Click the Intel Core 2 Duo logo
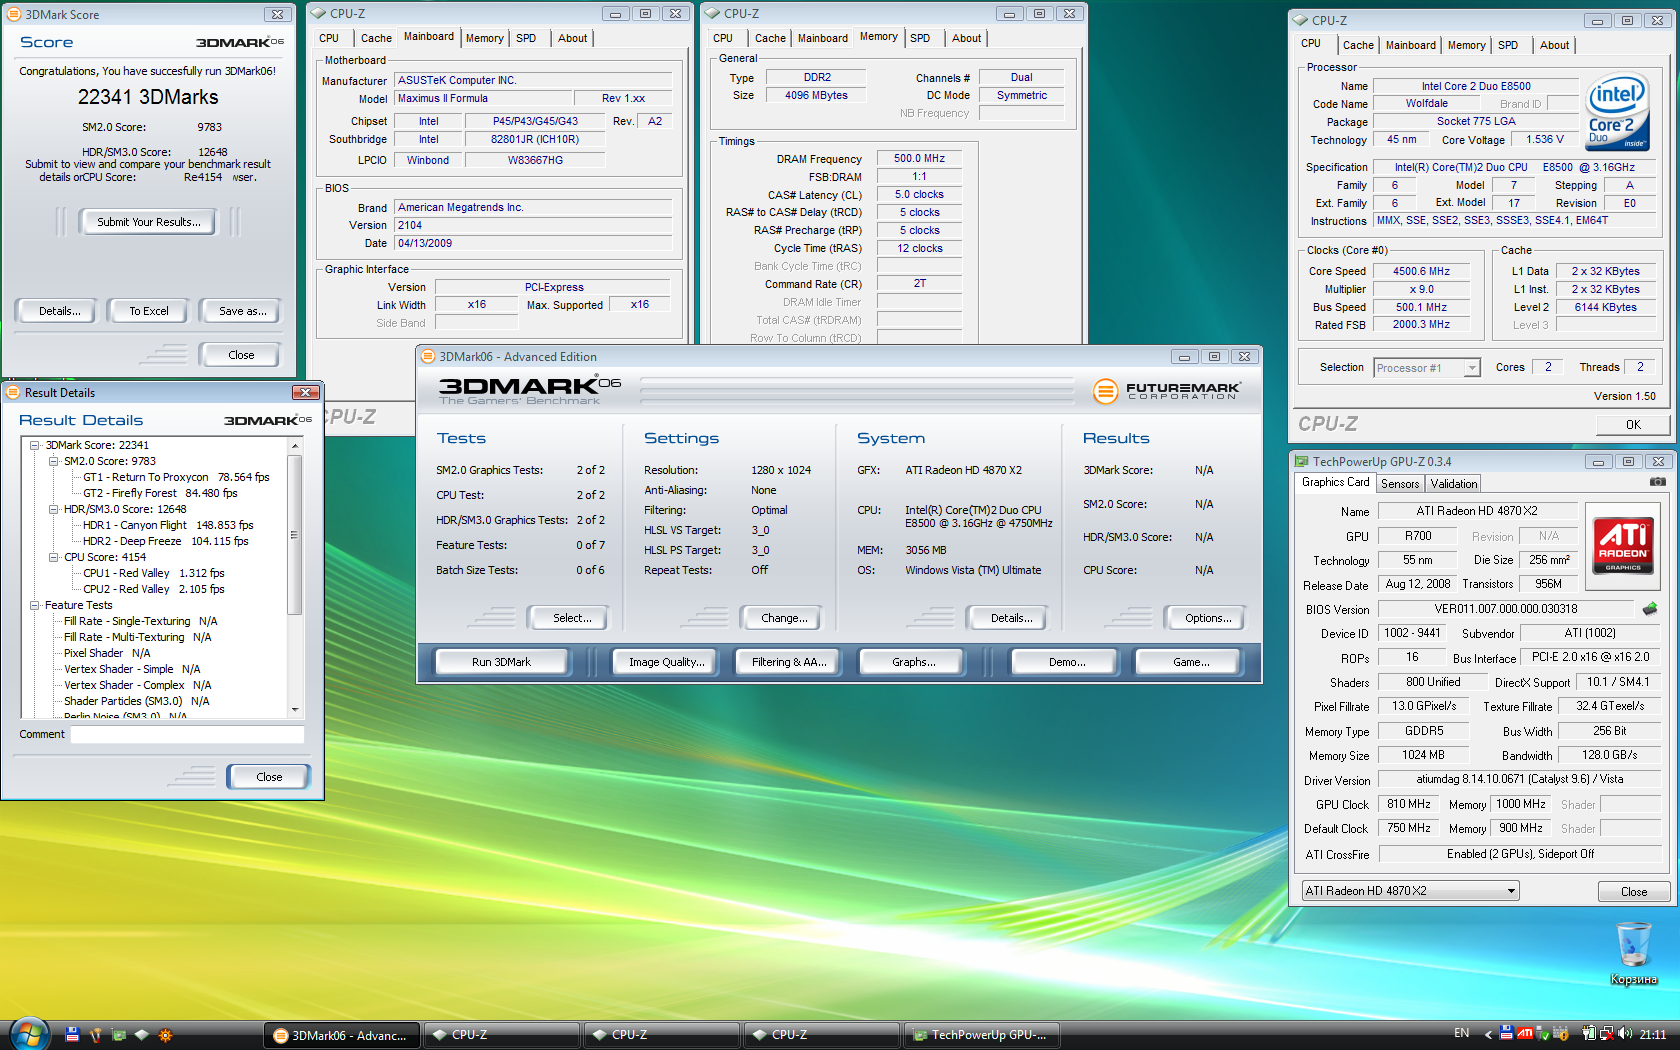Viewport: 1680px width, 1050px height. [x=1618, y=112]
